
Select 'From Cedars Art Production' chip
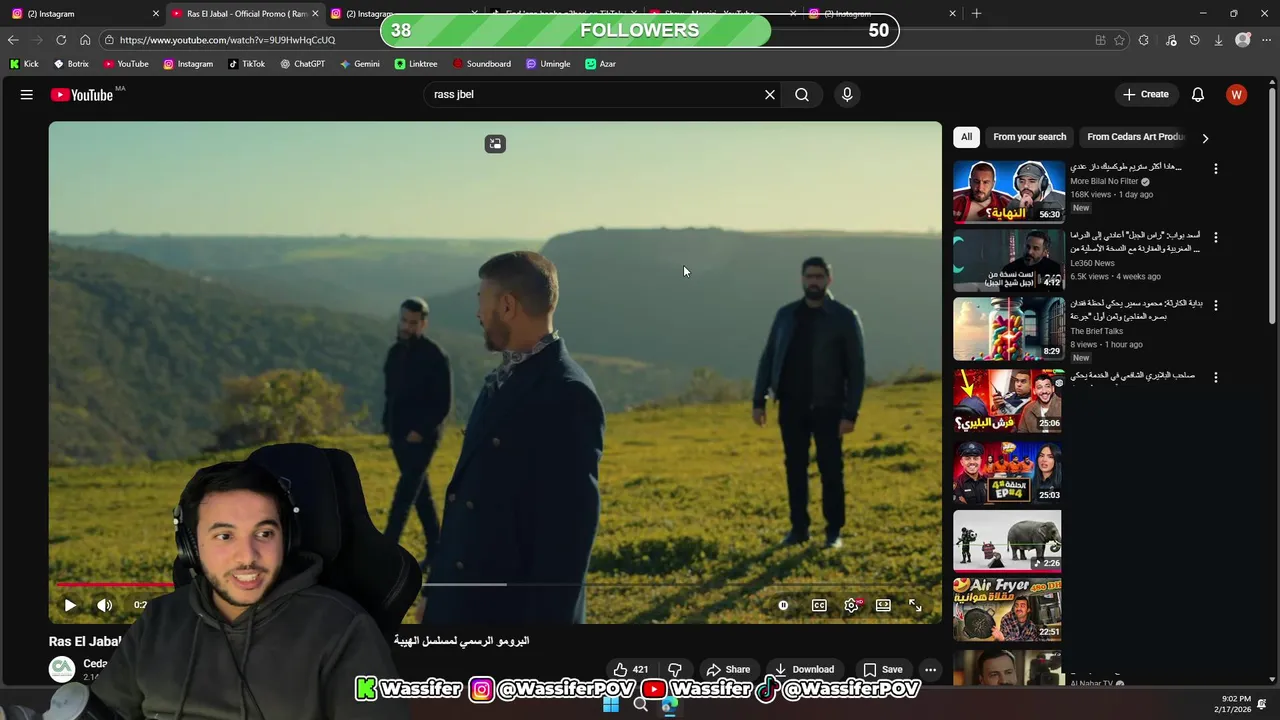pyautogui.click(x=1136, y=137)
